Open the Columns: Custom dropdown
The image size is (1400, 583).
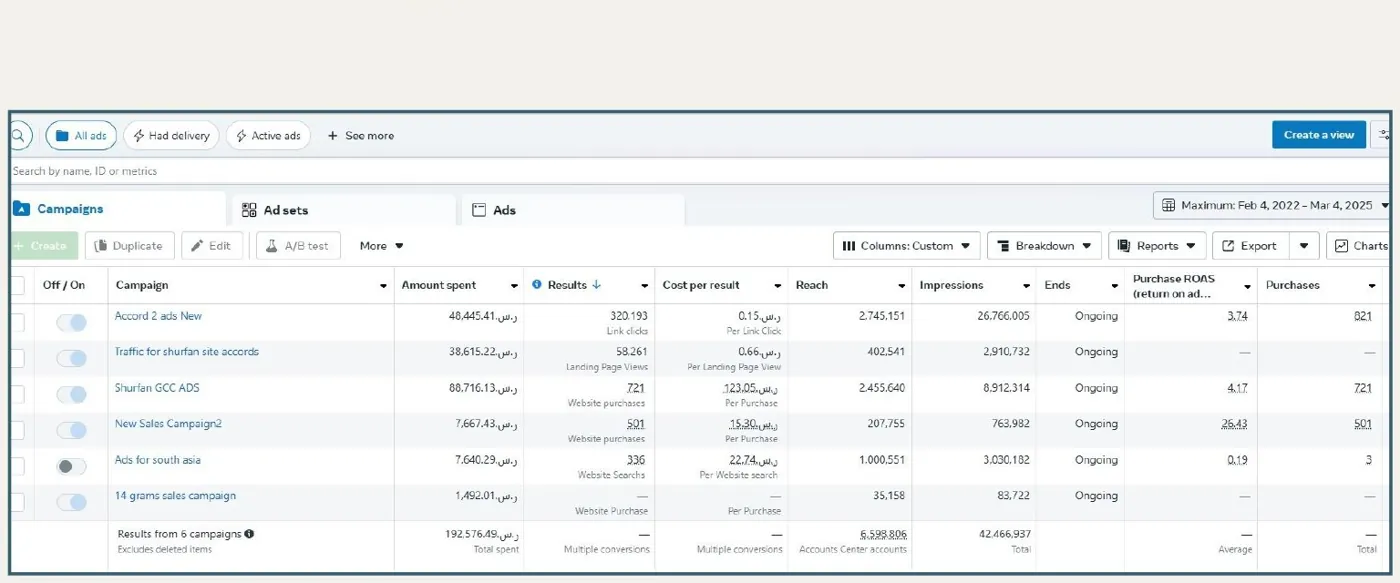coord(906,246)
